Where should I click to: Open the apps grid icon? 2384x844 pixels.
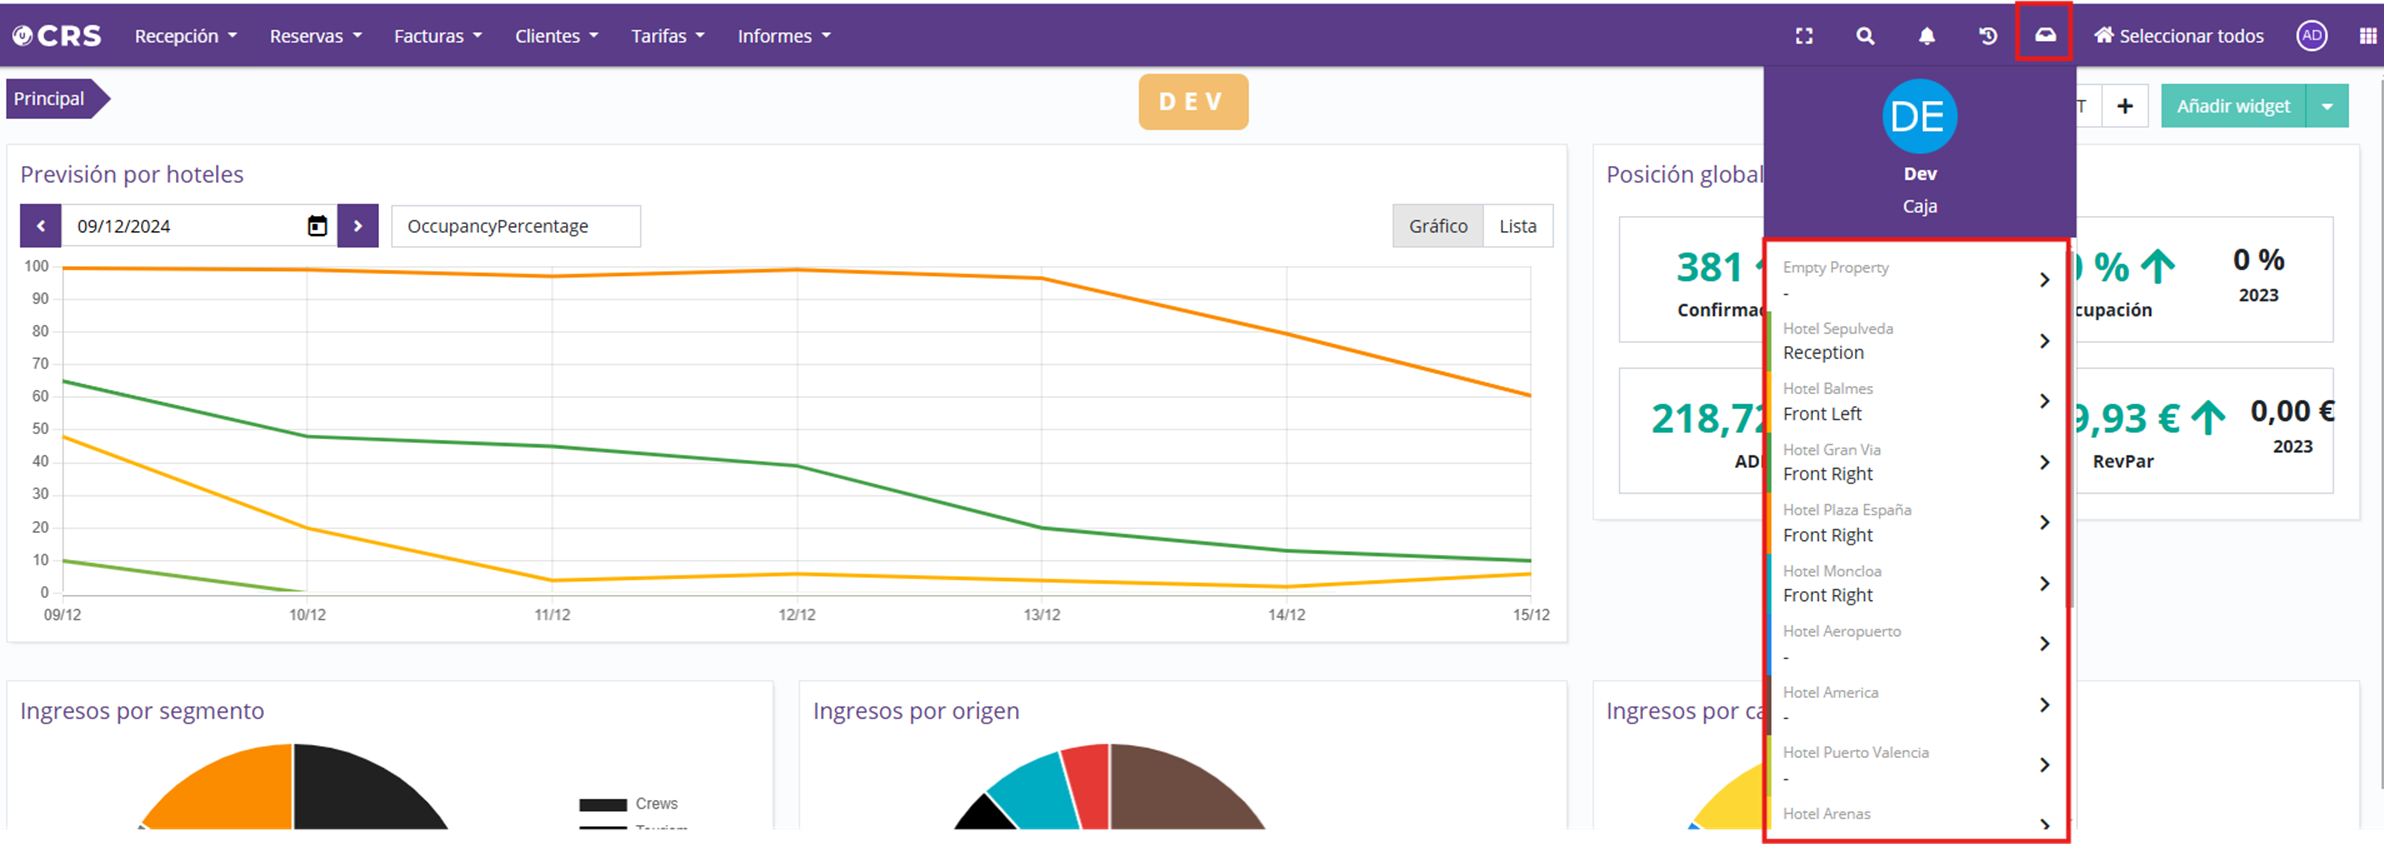pos(2367,36)
